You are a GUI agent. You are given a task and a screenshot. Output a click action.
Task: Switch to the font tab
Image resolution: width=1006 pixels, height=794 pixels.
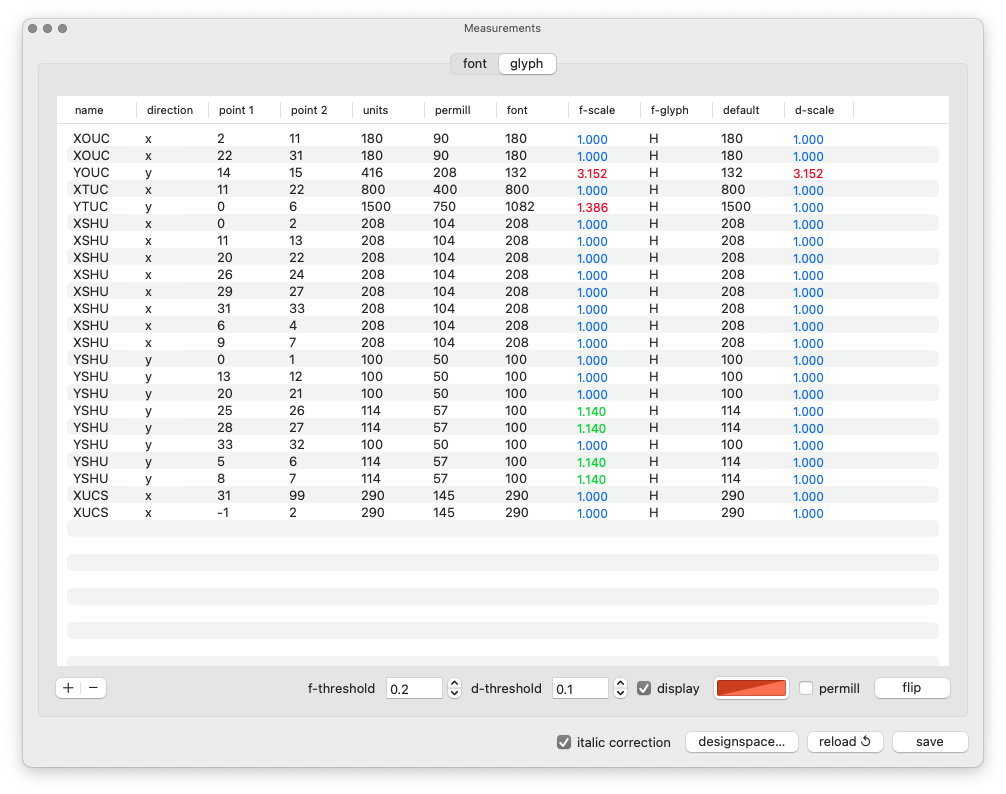[x=475, y=64]
